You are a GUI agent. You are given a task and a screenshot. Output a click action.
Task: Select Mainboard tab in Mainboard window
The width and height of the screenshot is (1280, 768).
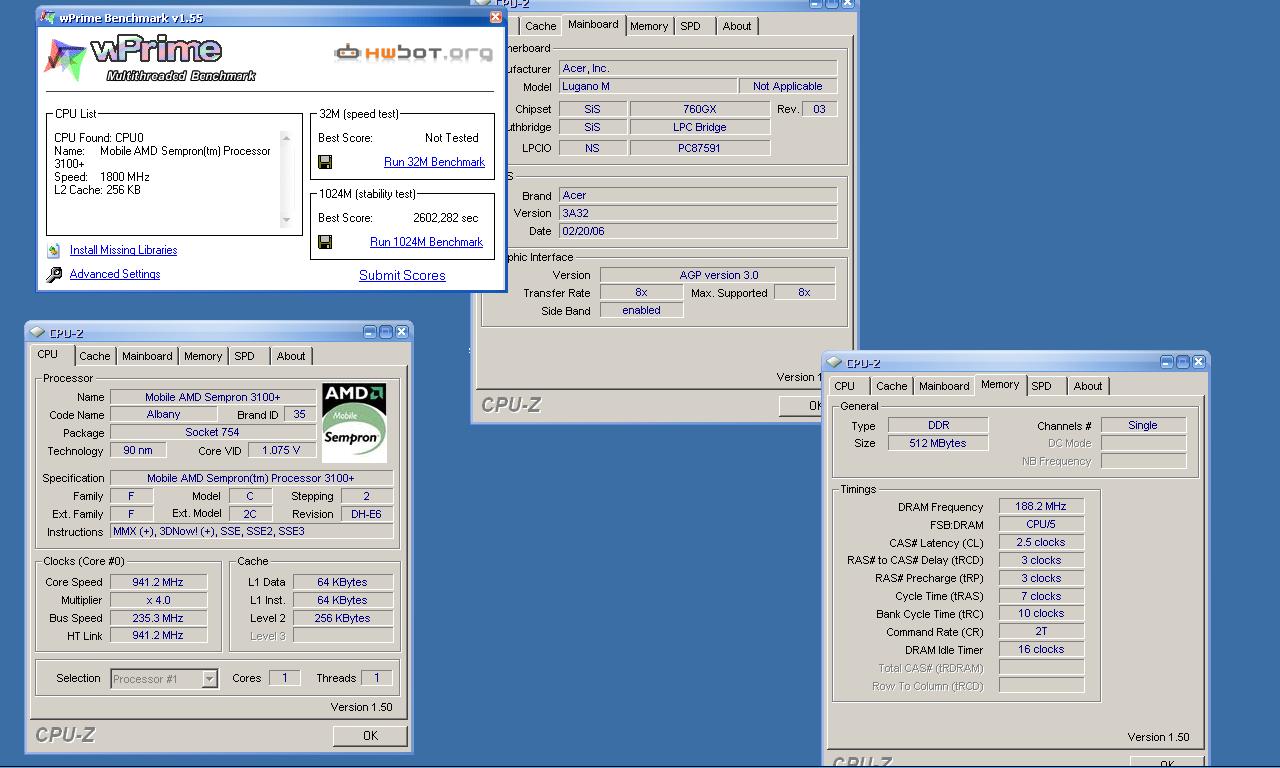593,25
